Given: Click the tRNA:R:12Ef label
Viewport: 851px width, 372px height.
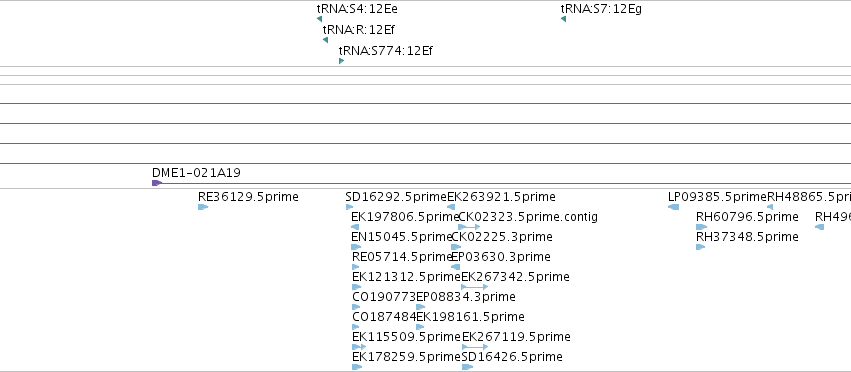Looking at the screenshot, I should [x=359, y=29].
